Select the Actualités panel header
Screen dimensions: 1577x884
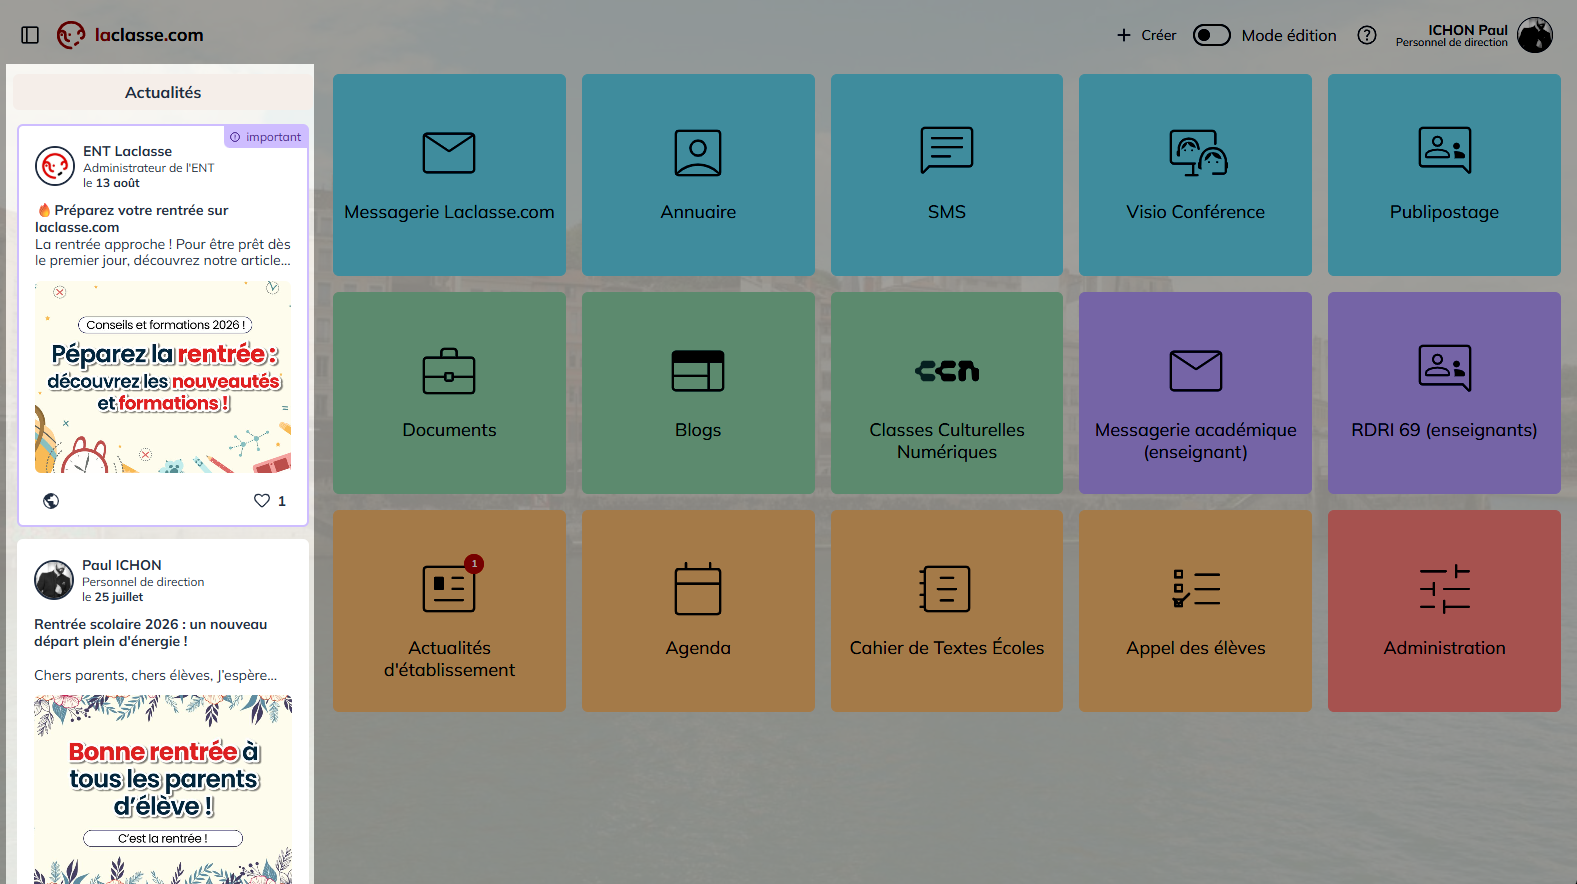pos(163,92)
